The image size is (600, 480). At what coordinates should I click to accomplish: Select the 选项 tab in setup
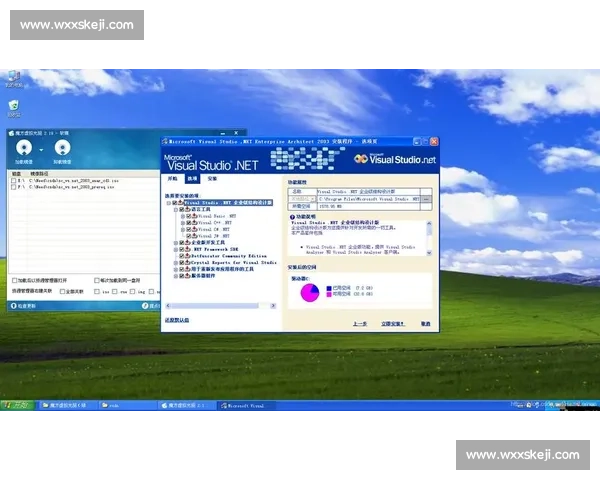tap(192, 179)
